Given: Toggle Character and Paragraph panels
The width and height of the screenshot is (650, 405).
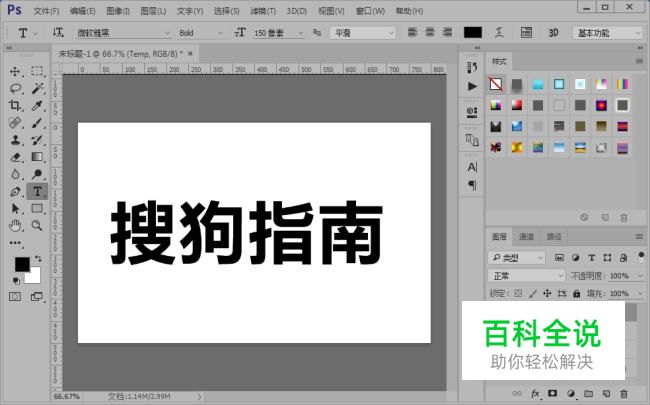Looking at the screenshot, I should click(526, 32).
